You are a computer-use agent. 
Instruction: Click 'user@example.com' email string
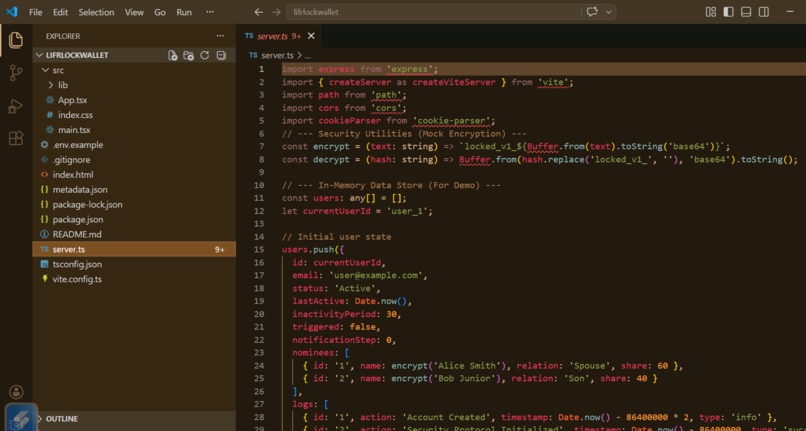click(x=376, y=276)
